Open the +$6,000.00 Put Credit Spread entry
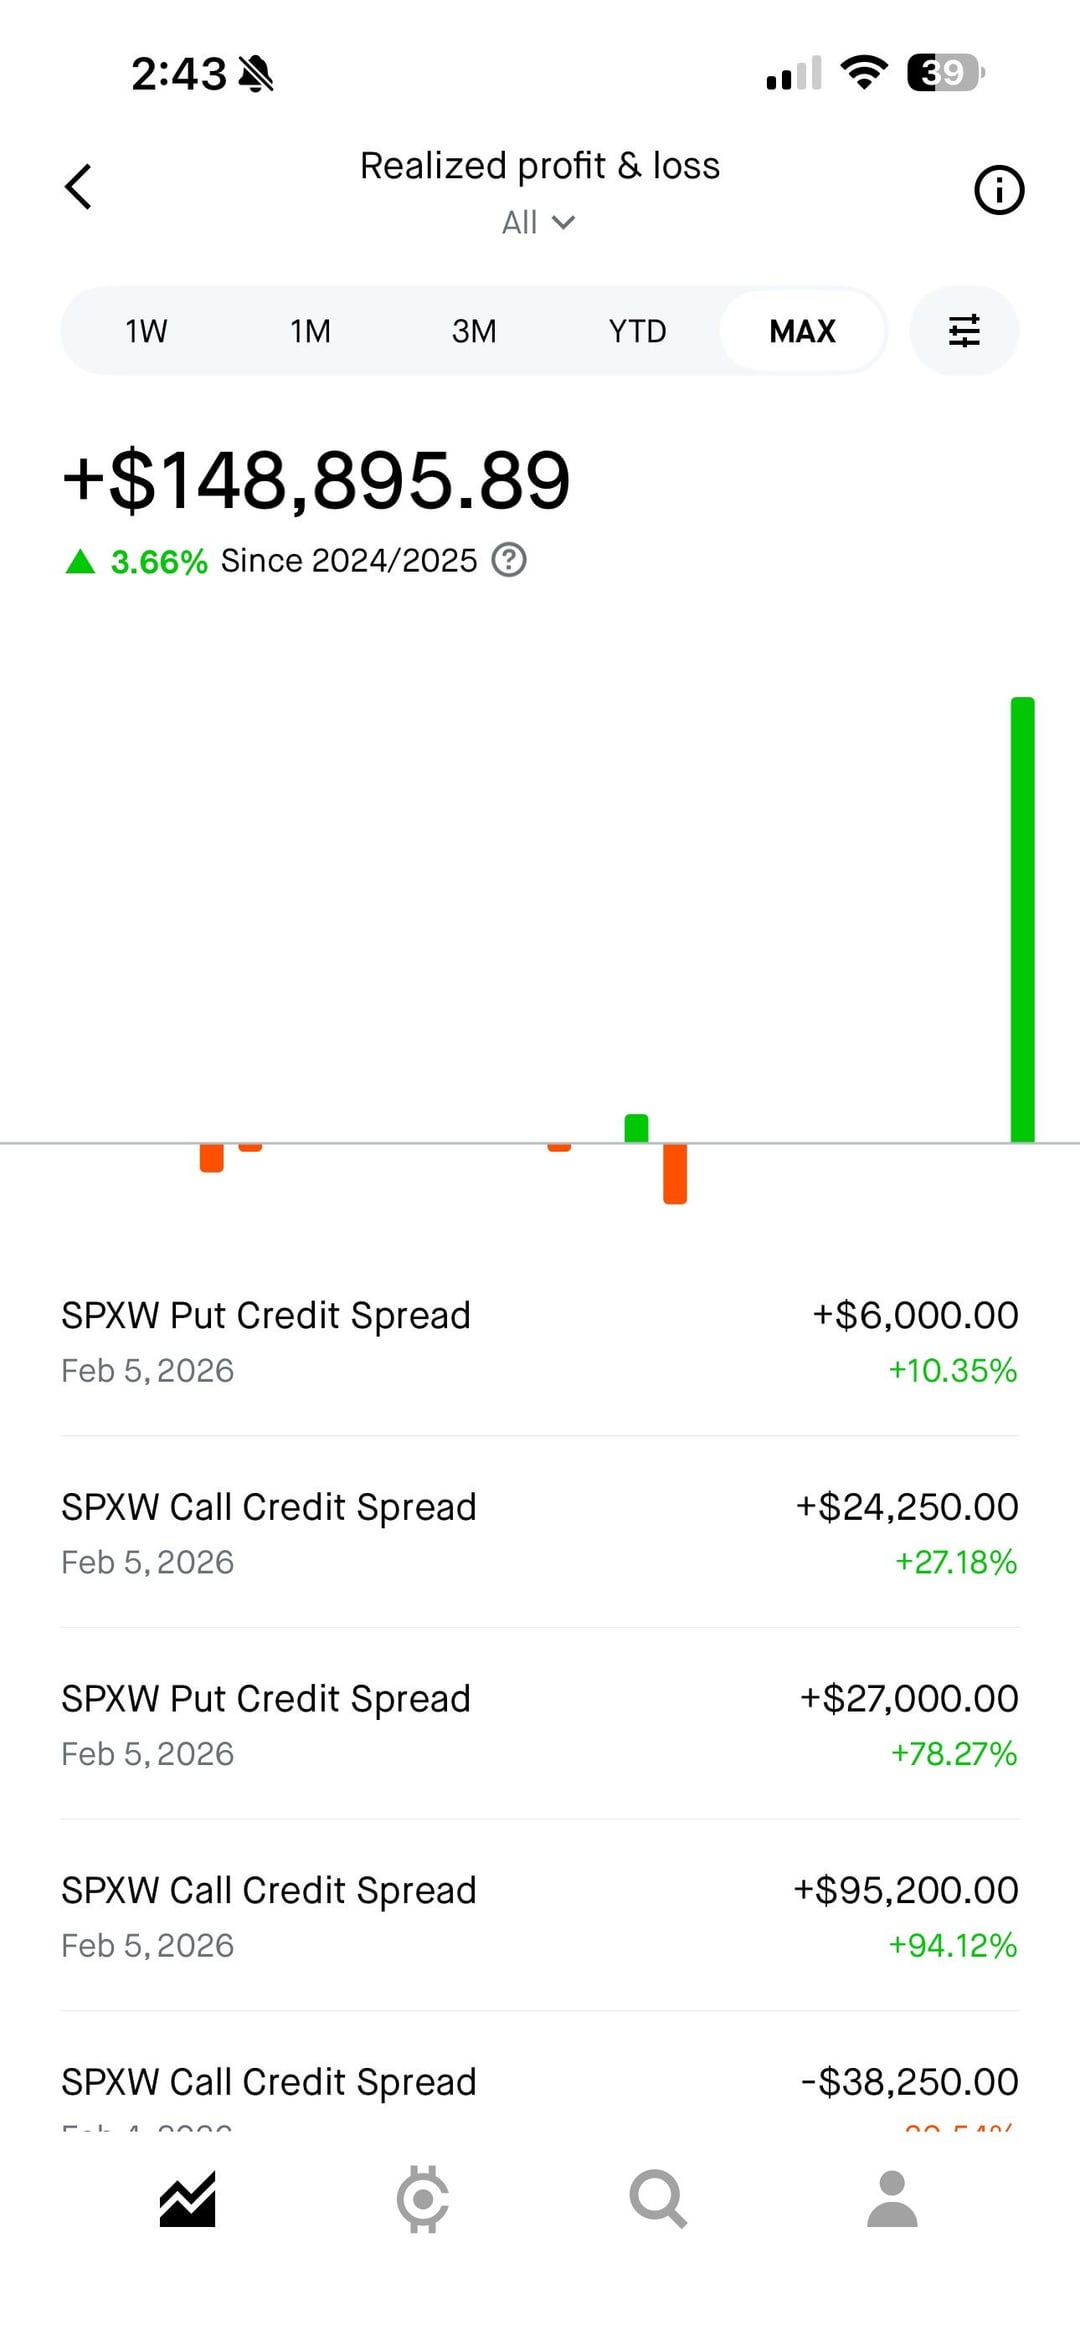This screenshot has height=2340, width=1080. point(540,1341)
